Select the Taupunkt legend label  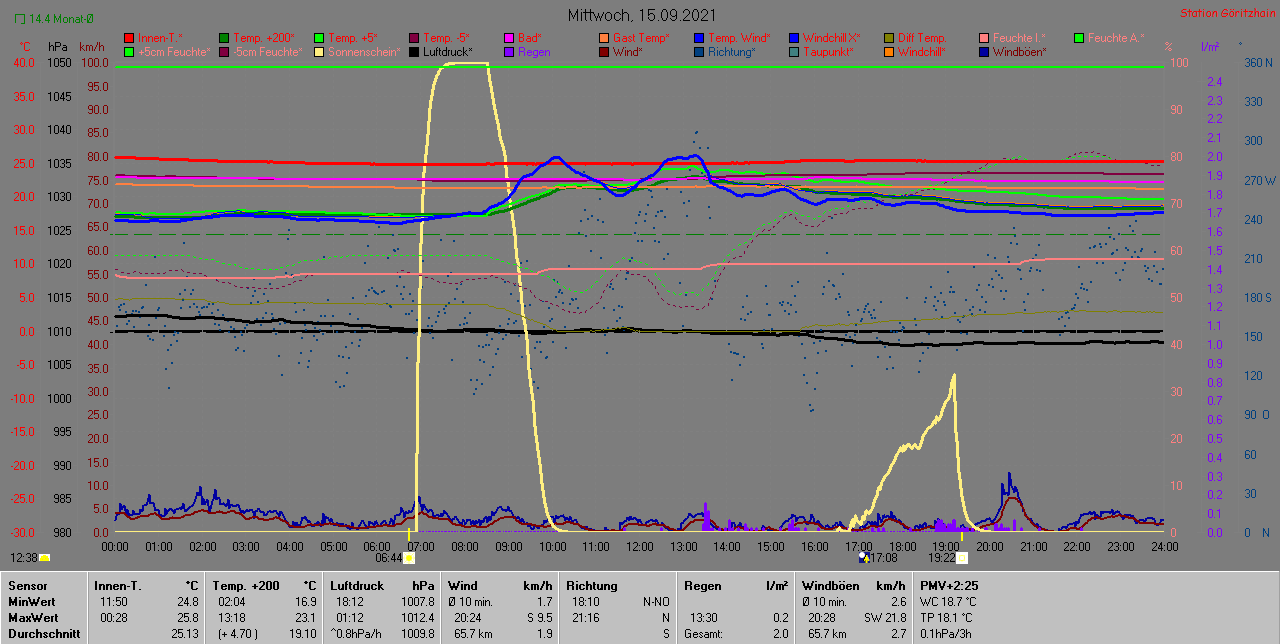click(828, 51)
